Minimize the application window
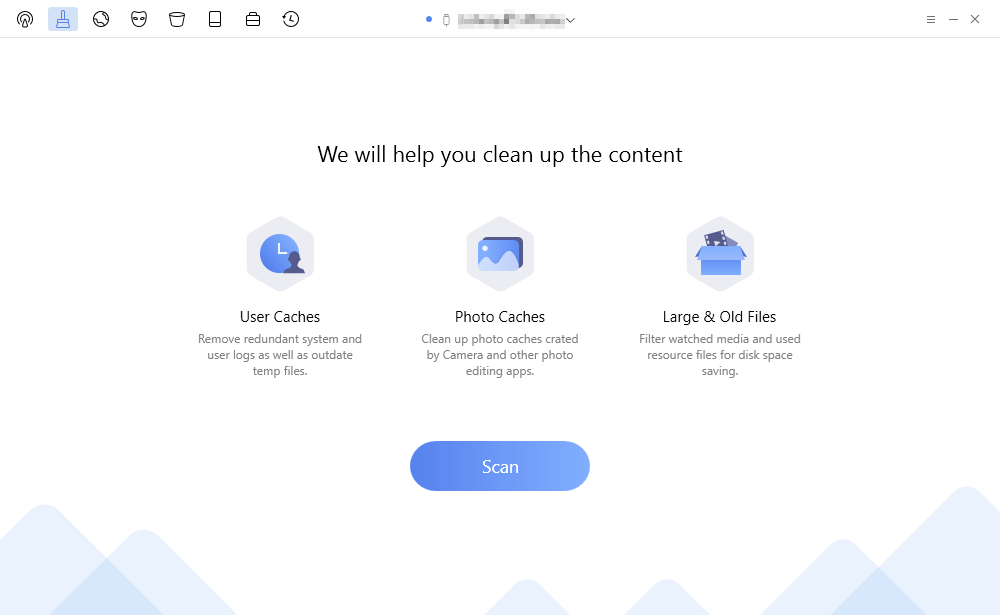The height and width of the screenshot is (615, 1000). click(953, 20)
